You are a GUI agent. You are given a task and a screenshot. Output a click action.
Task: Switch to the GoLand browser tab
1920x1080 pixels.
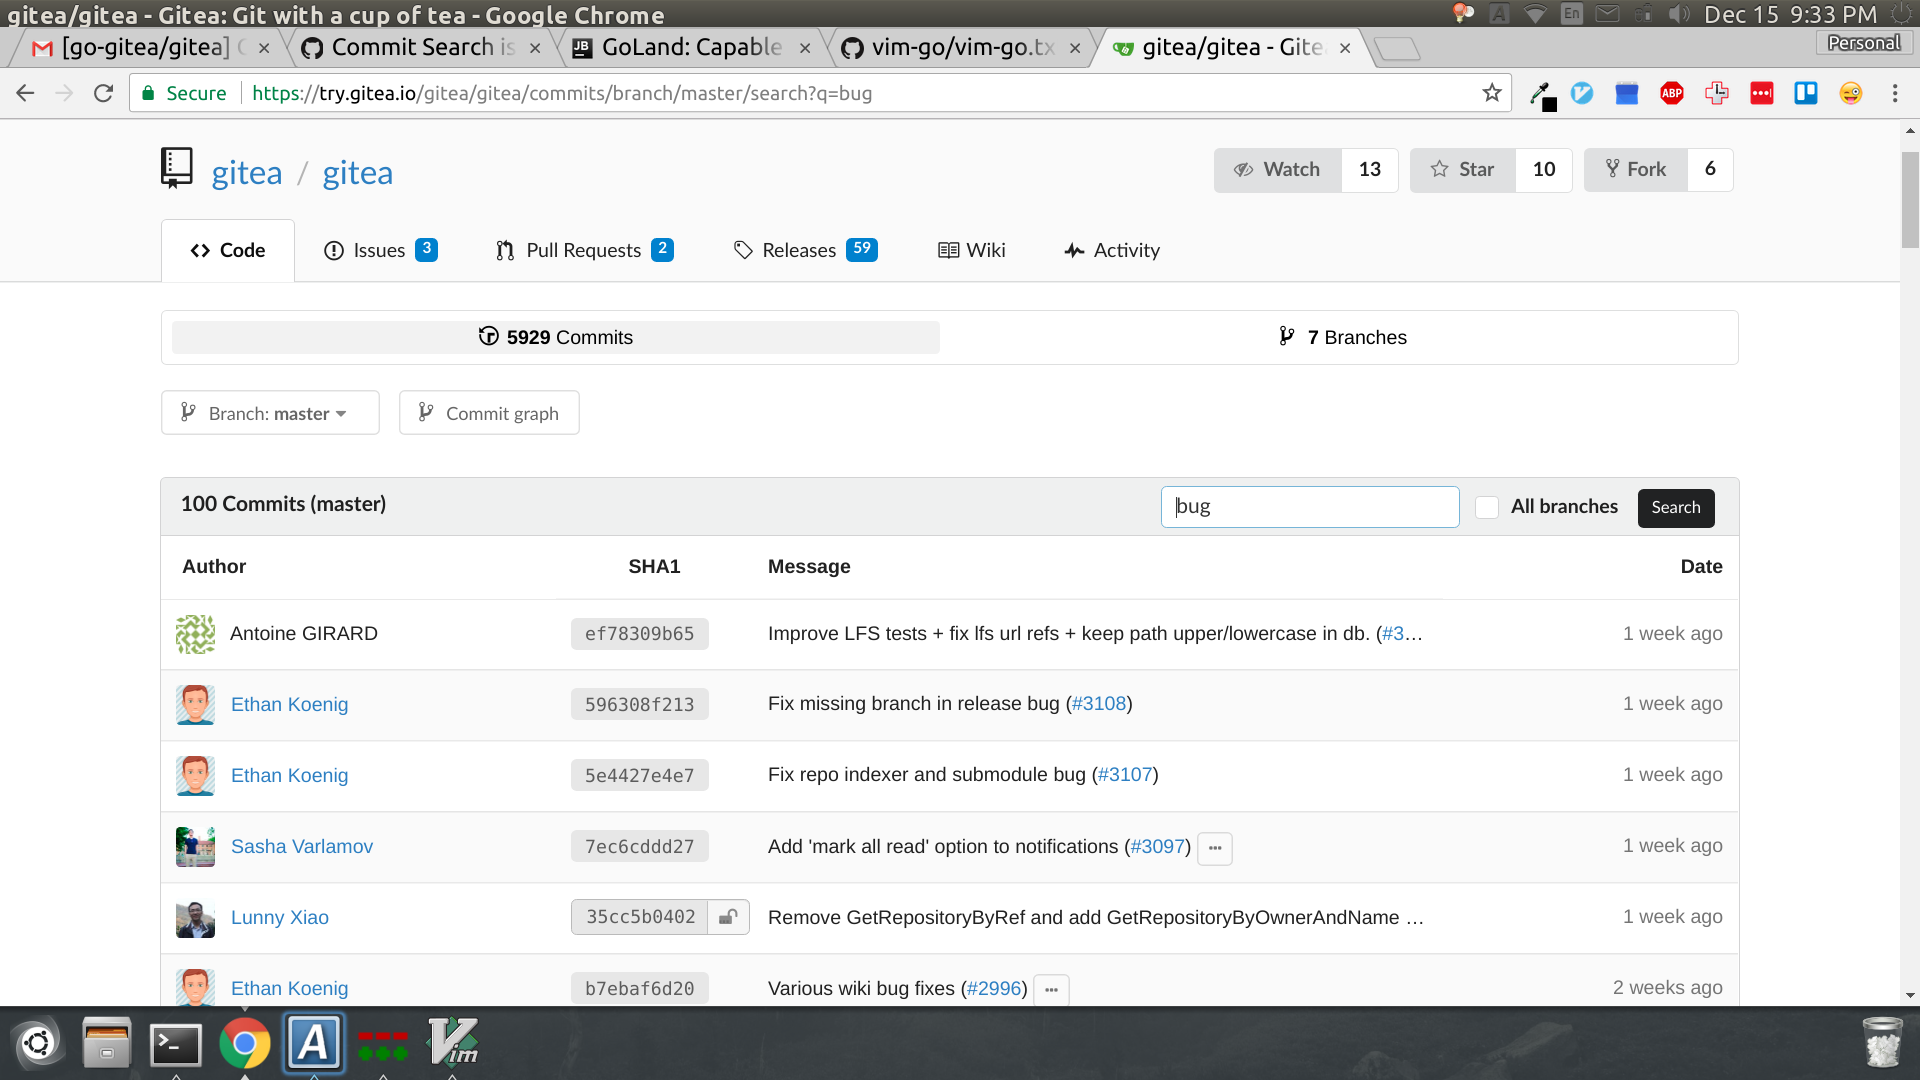point(690,47)
